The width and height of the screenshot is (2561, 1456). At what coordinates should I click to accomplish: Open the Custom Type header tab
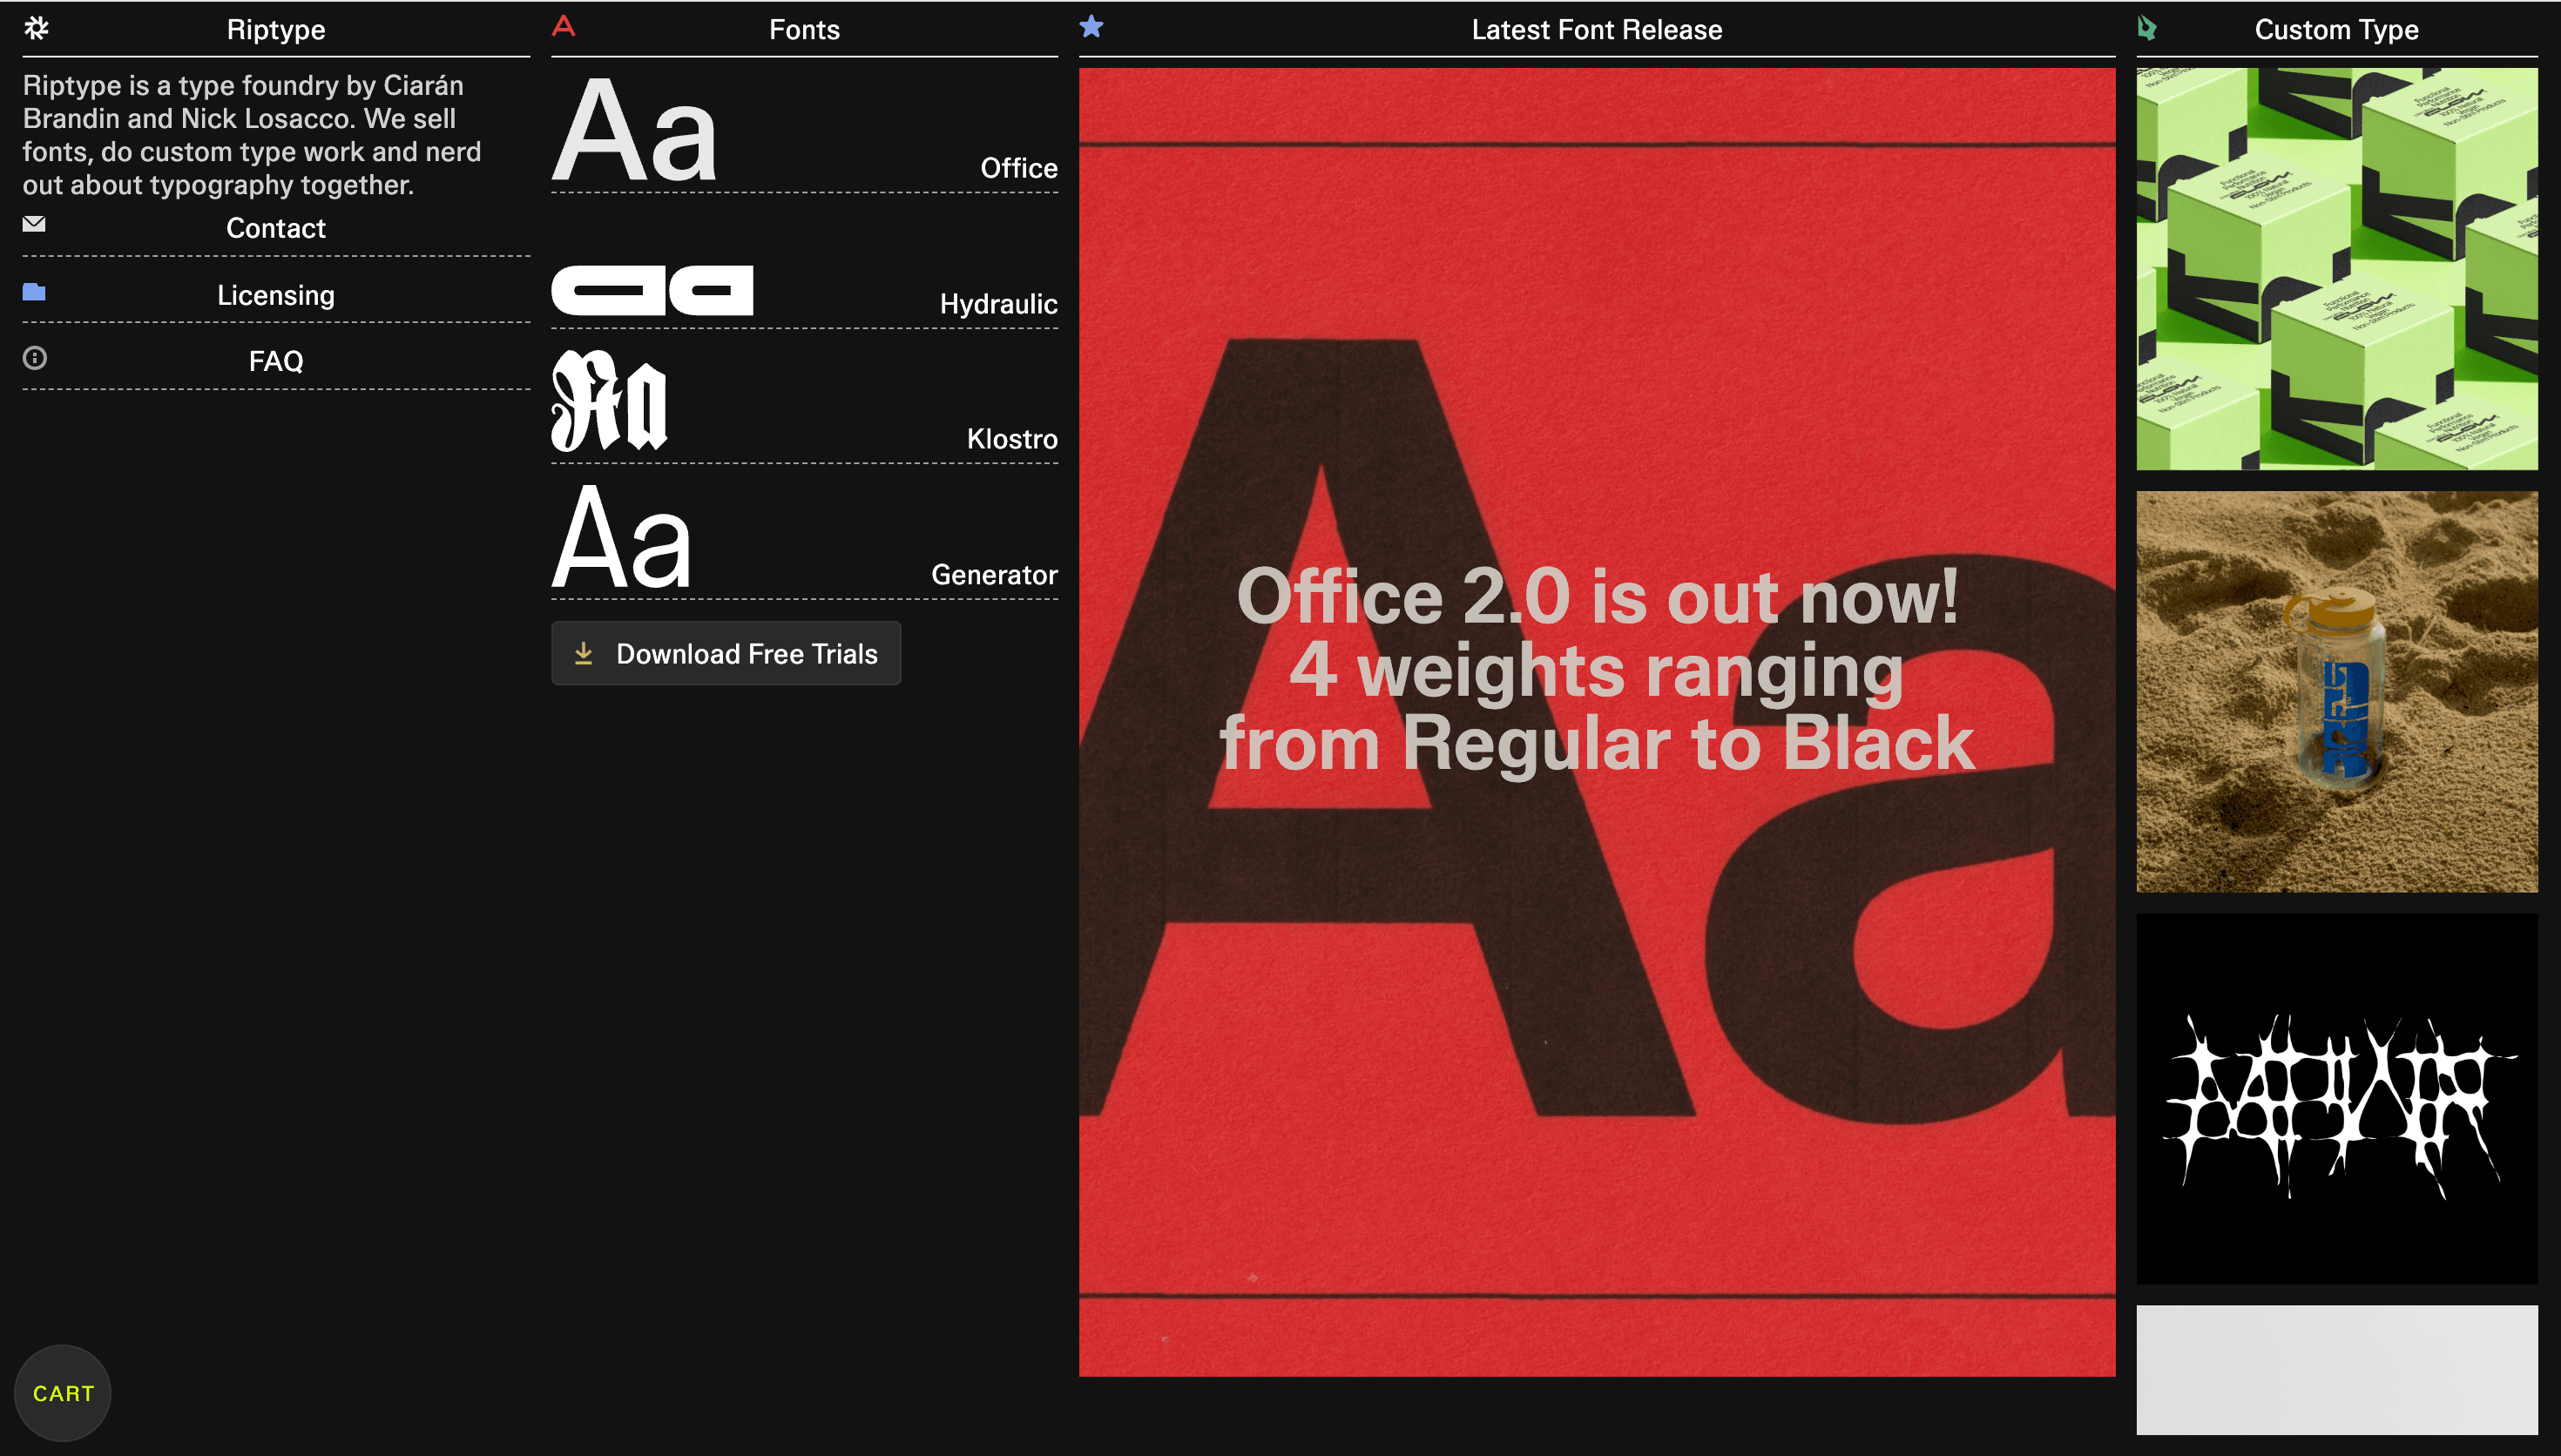click(2336, 30)
